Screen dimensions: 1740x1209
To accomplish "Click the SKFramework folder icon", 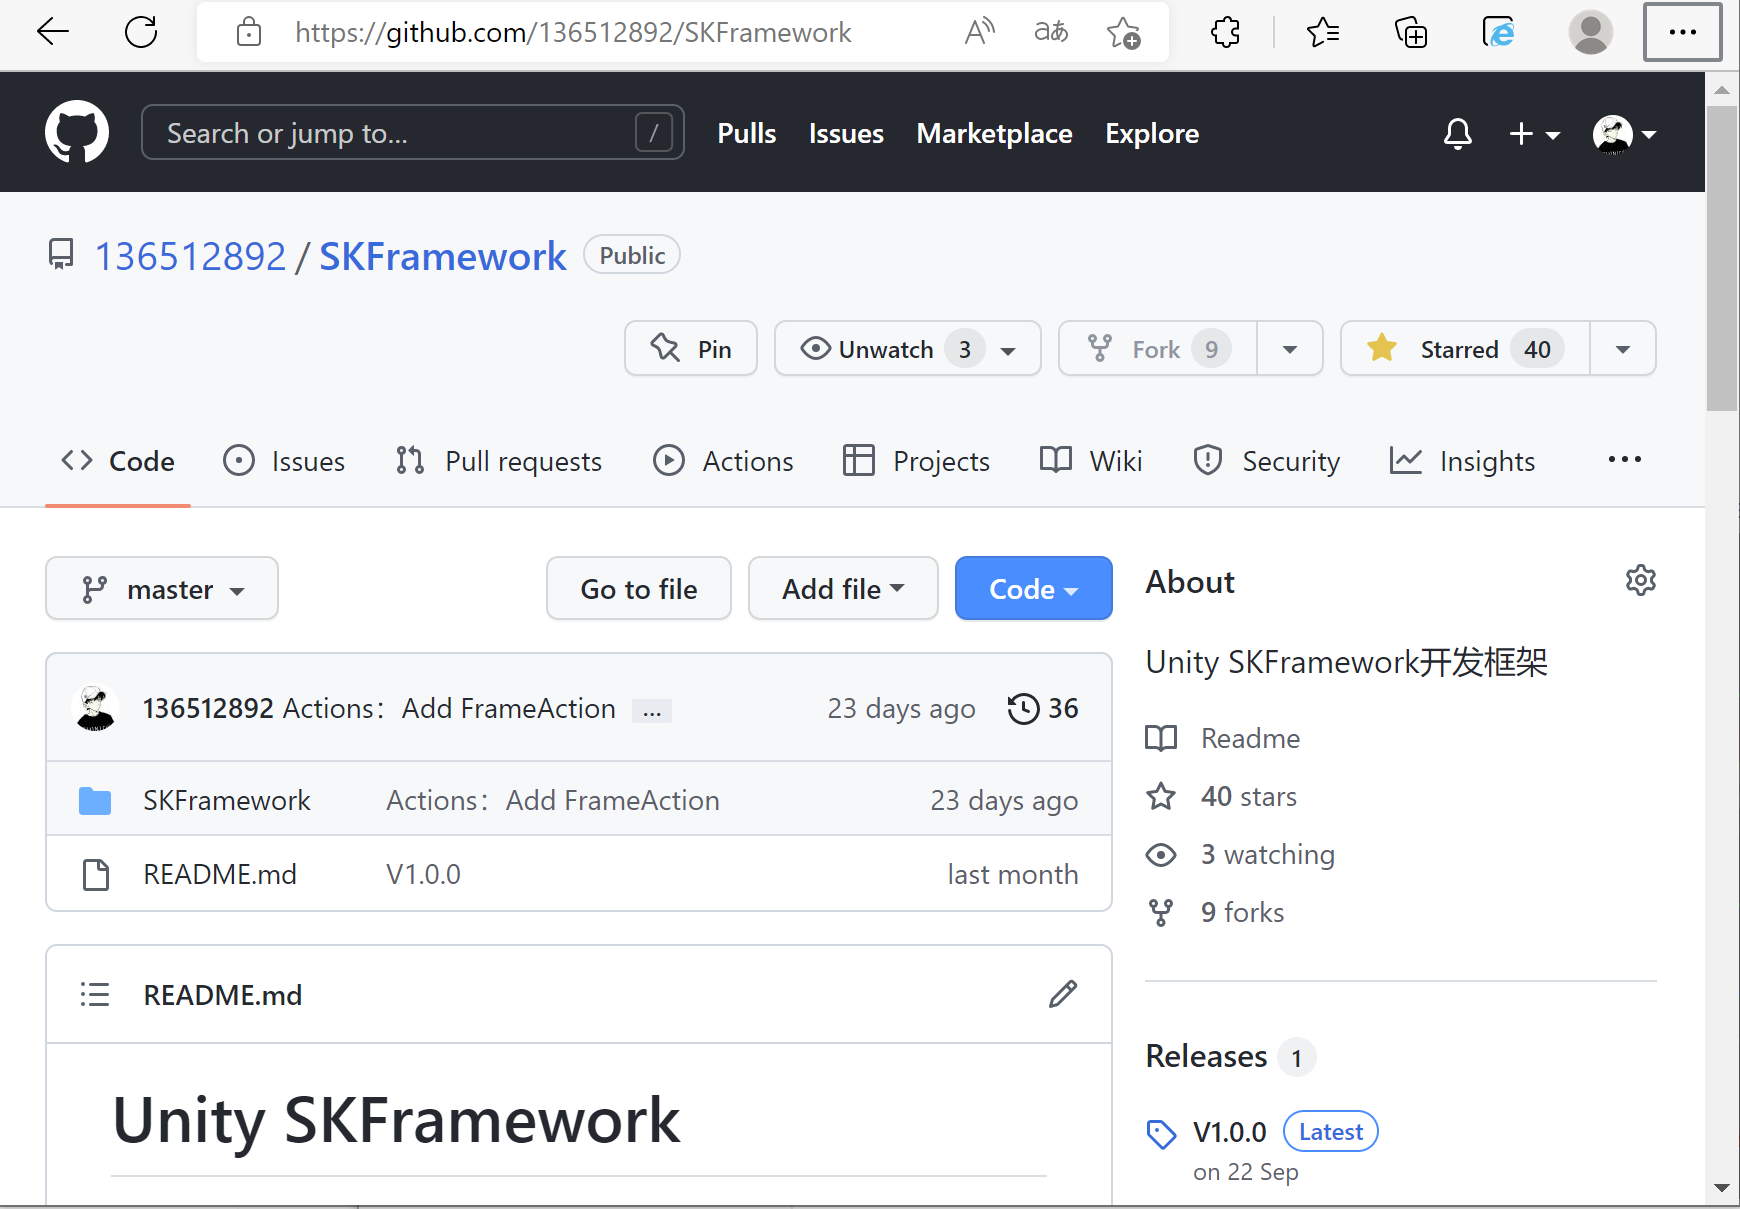I will tap(95, 800).
